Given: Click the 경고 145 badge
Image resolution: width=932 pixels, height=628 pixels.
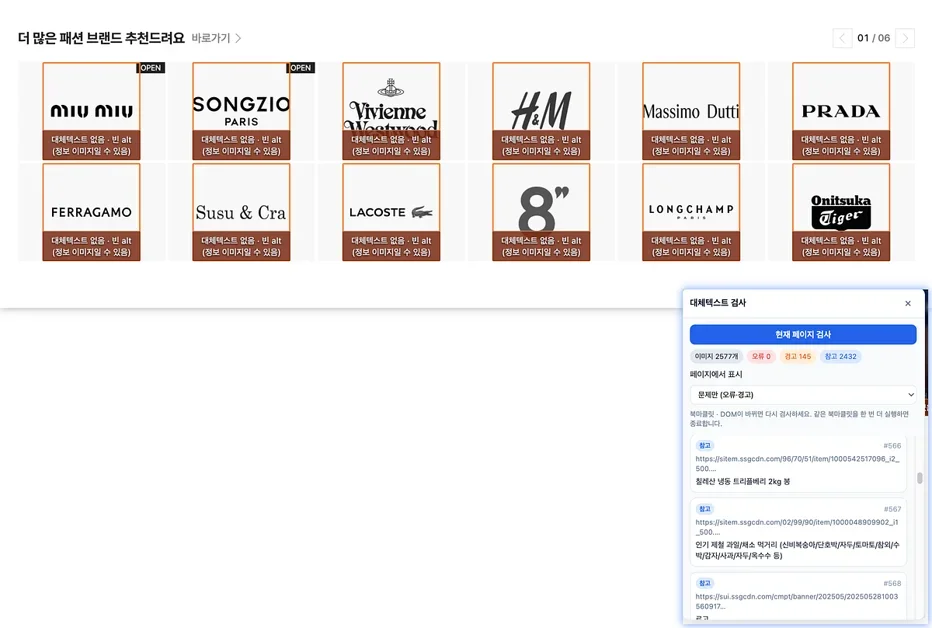Looking at the screenshot, I should click(x=798, y=356).
